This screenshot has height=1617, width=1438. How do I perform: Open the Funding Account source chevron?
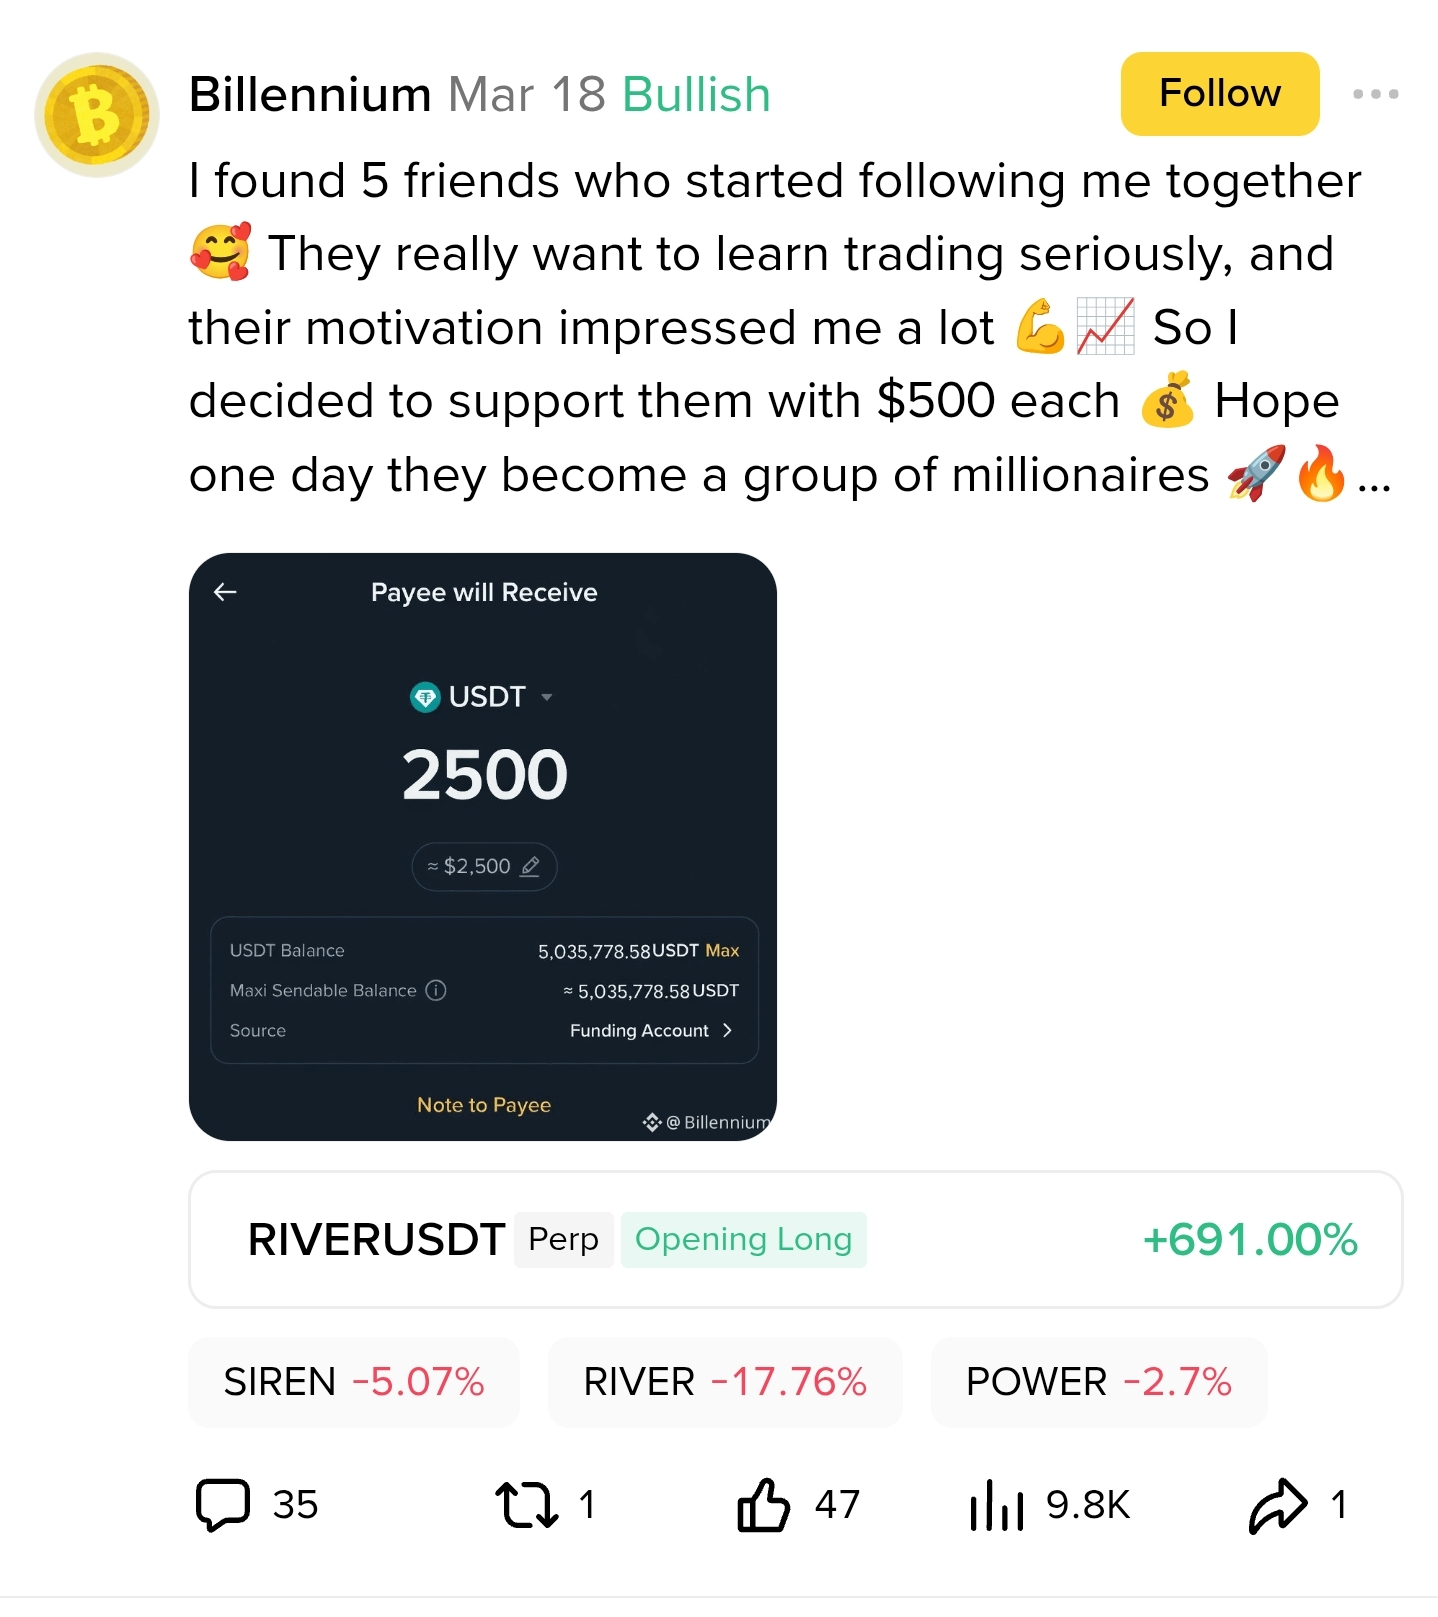tap(727, 1030)
